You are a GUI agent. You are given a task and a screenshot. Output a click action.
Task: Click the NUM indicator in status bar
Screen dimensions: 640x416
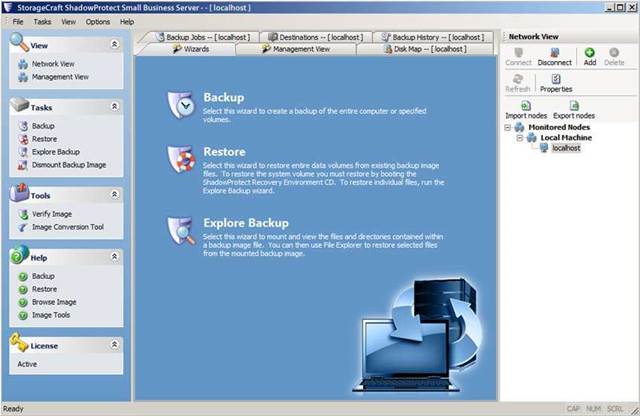[x=593, y=409]
